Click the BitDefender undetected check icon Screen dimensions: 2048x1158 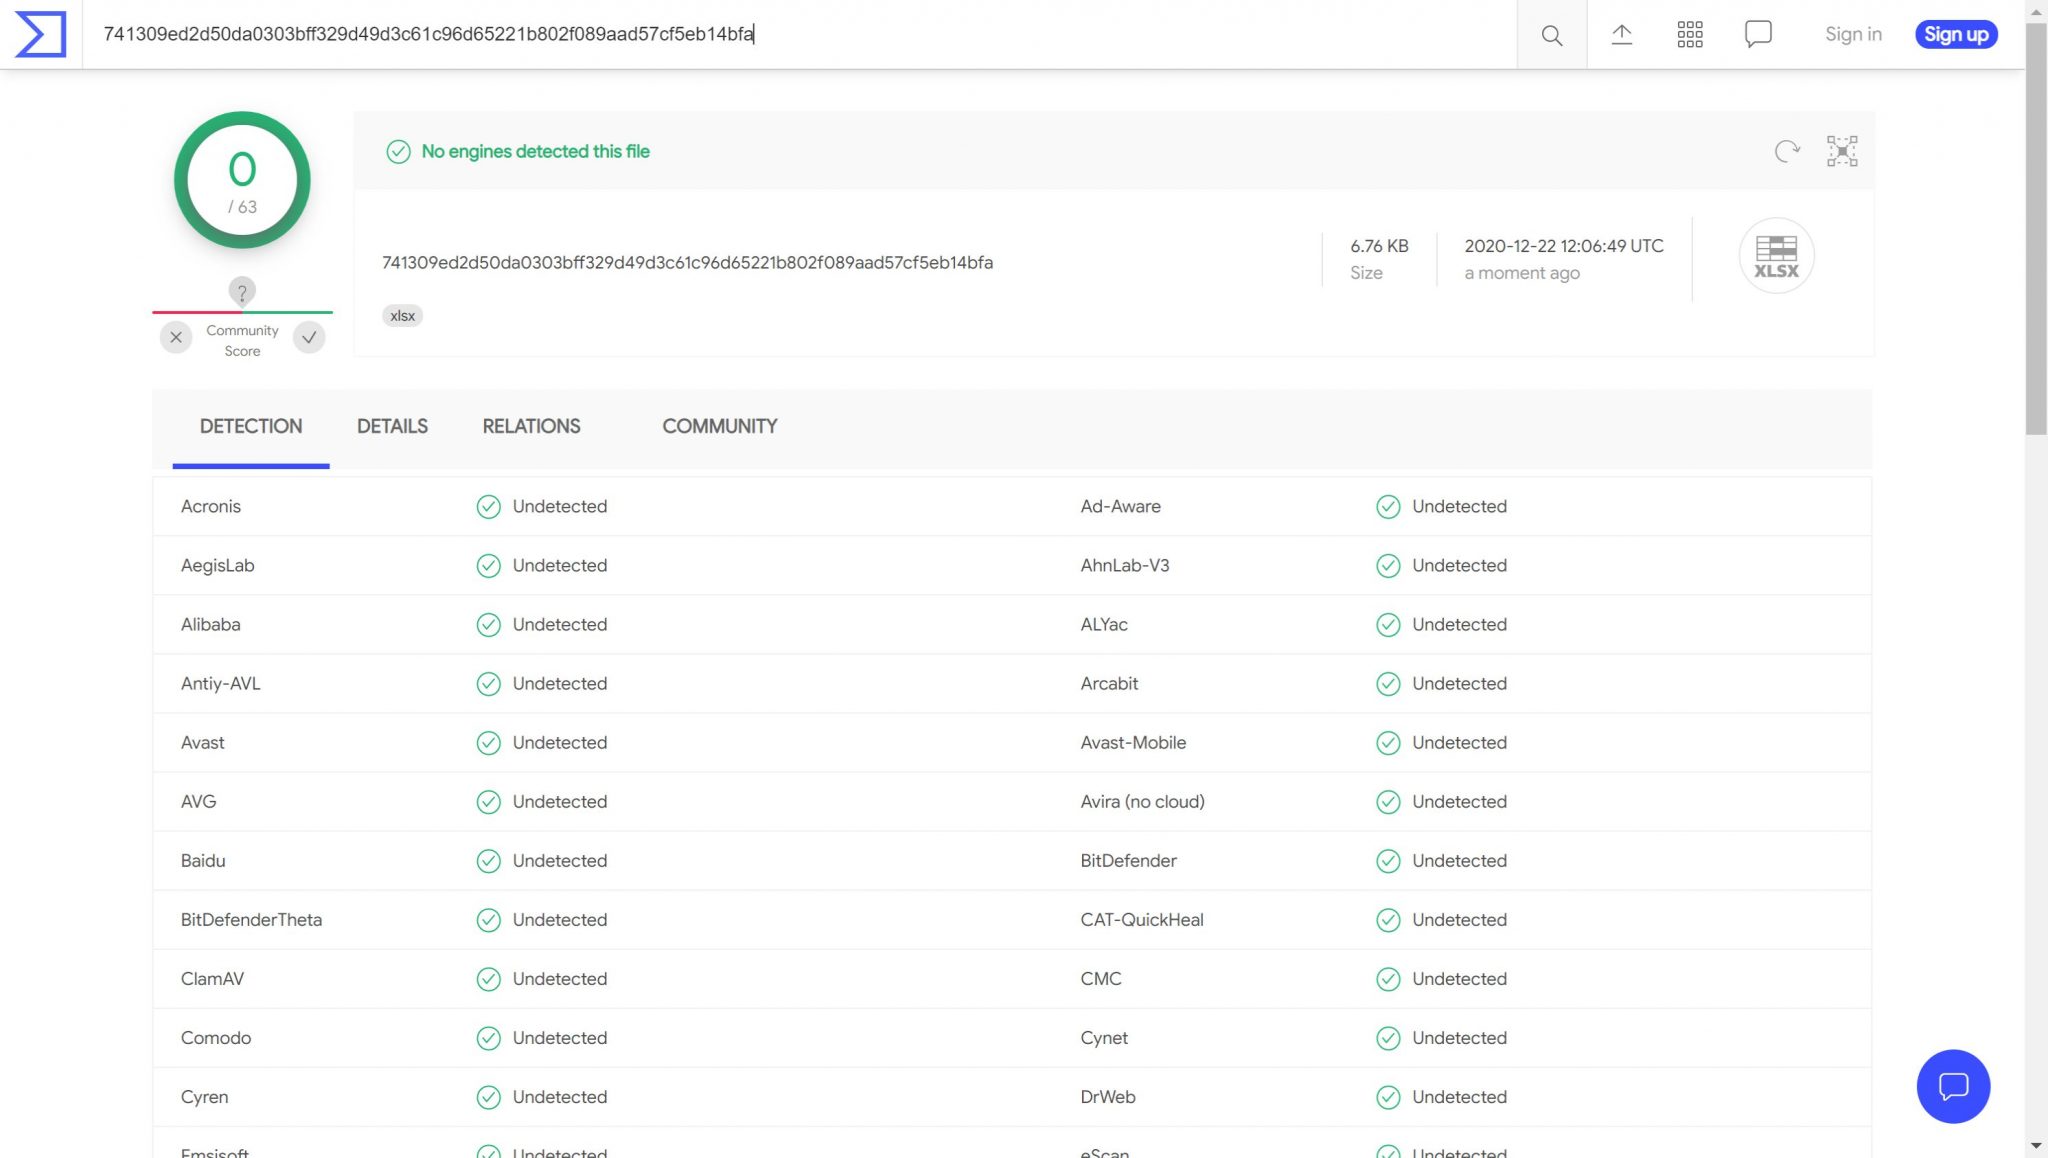(1388, 861)
